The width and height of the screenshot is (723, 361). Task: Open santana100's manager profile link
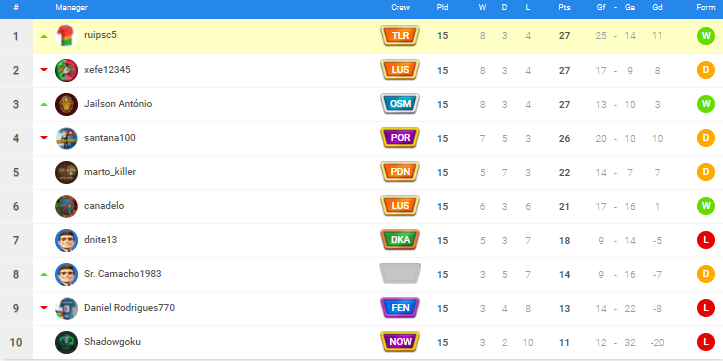[110, 137]
